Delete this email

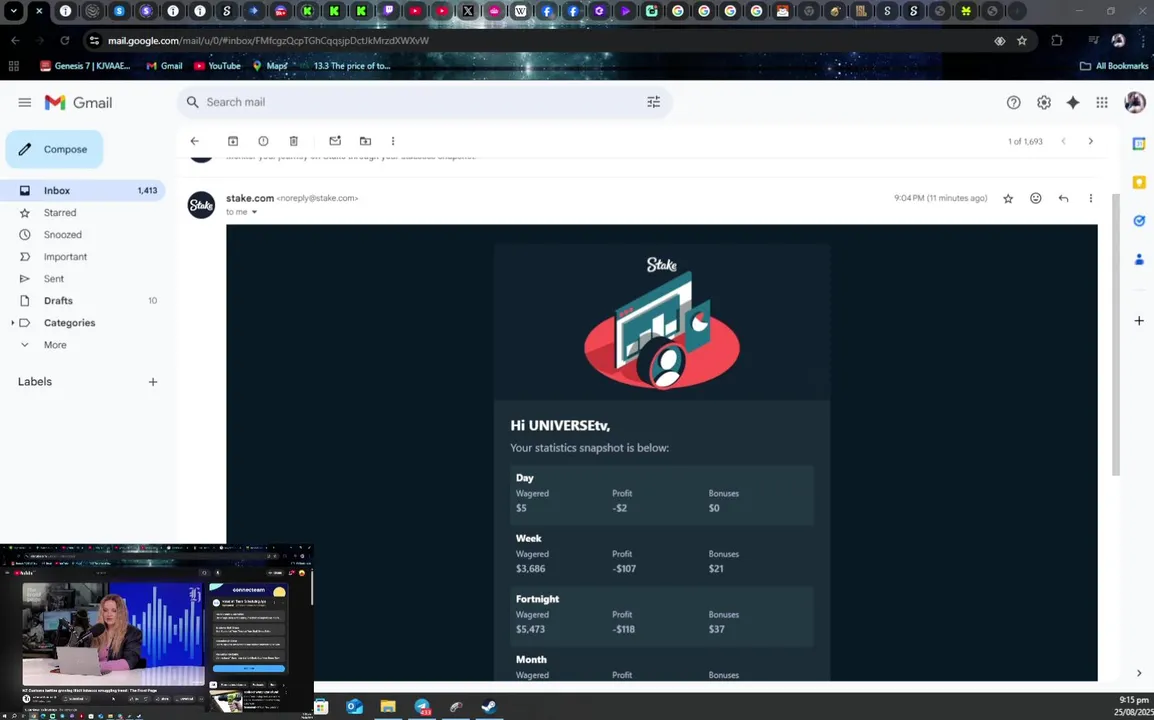pos(294,141)
